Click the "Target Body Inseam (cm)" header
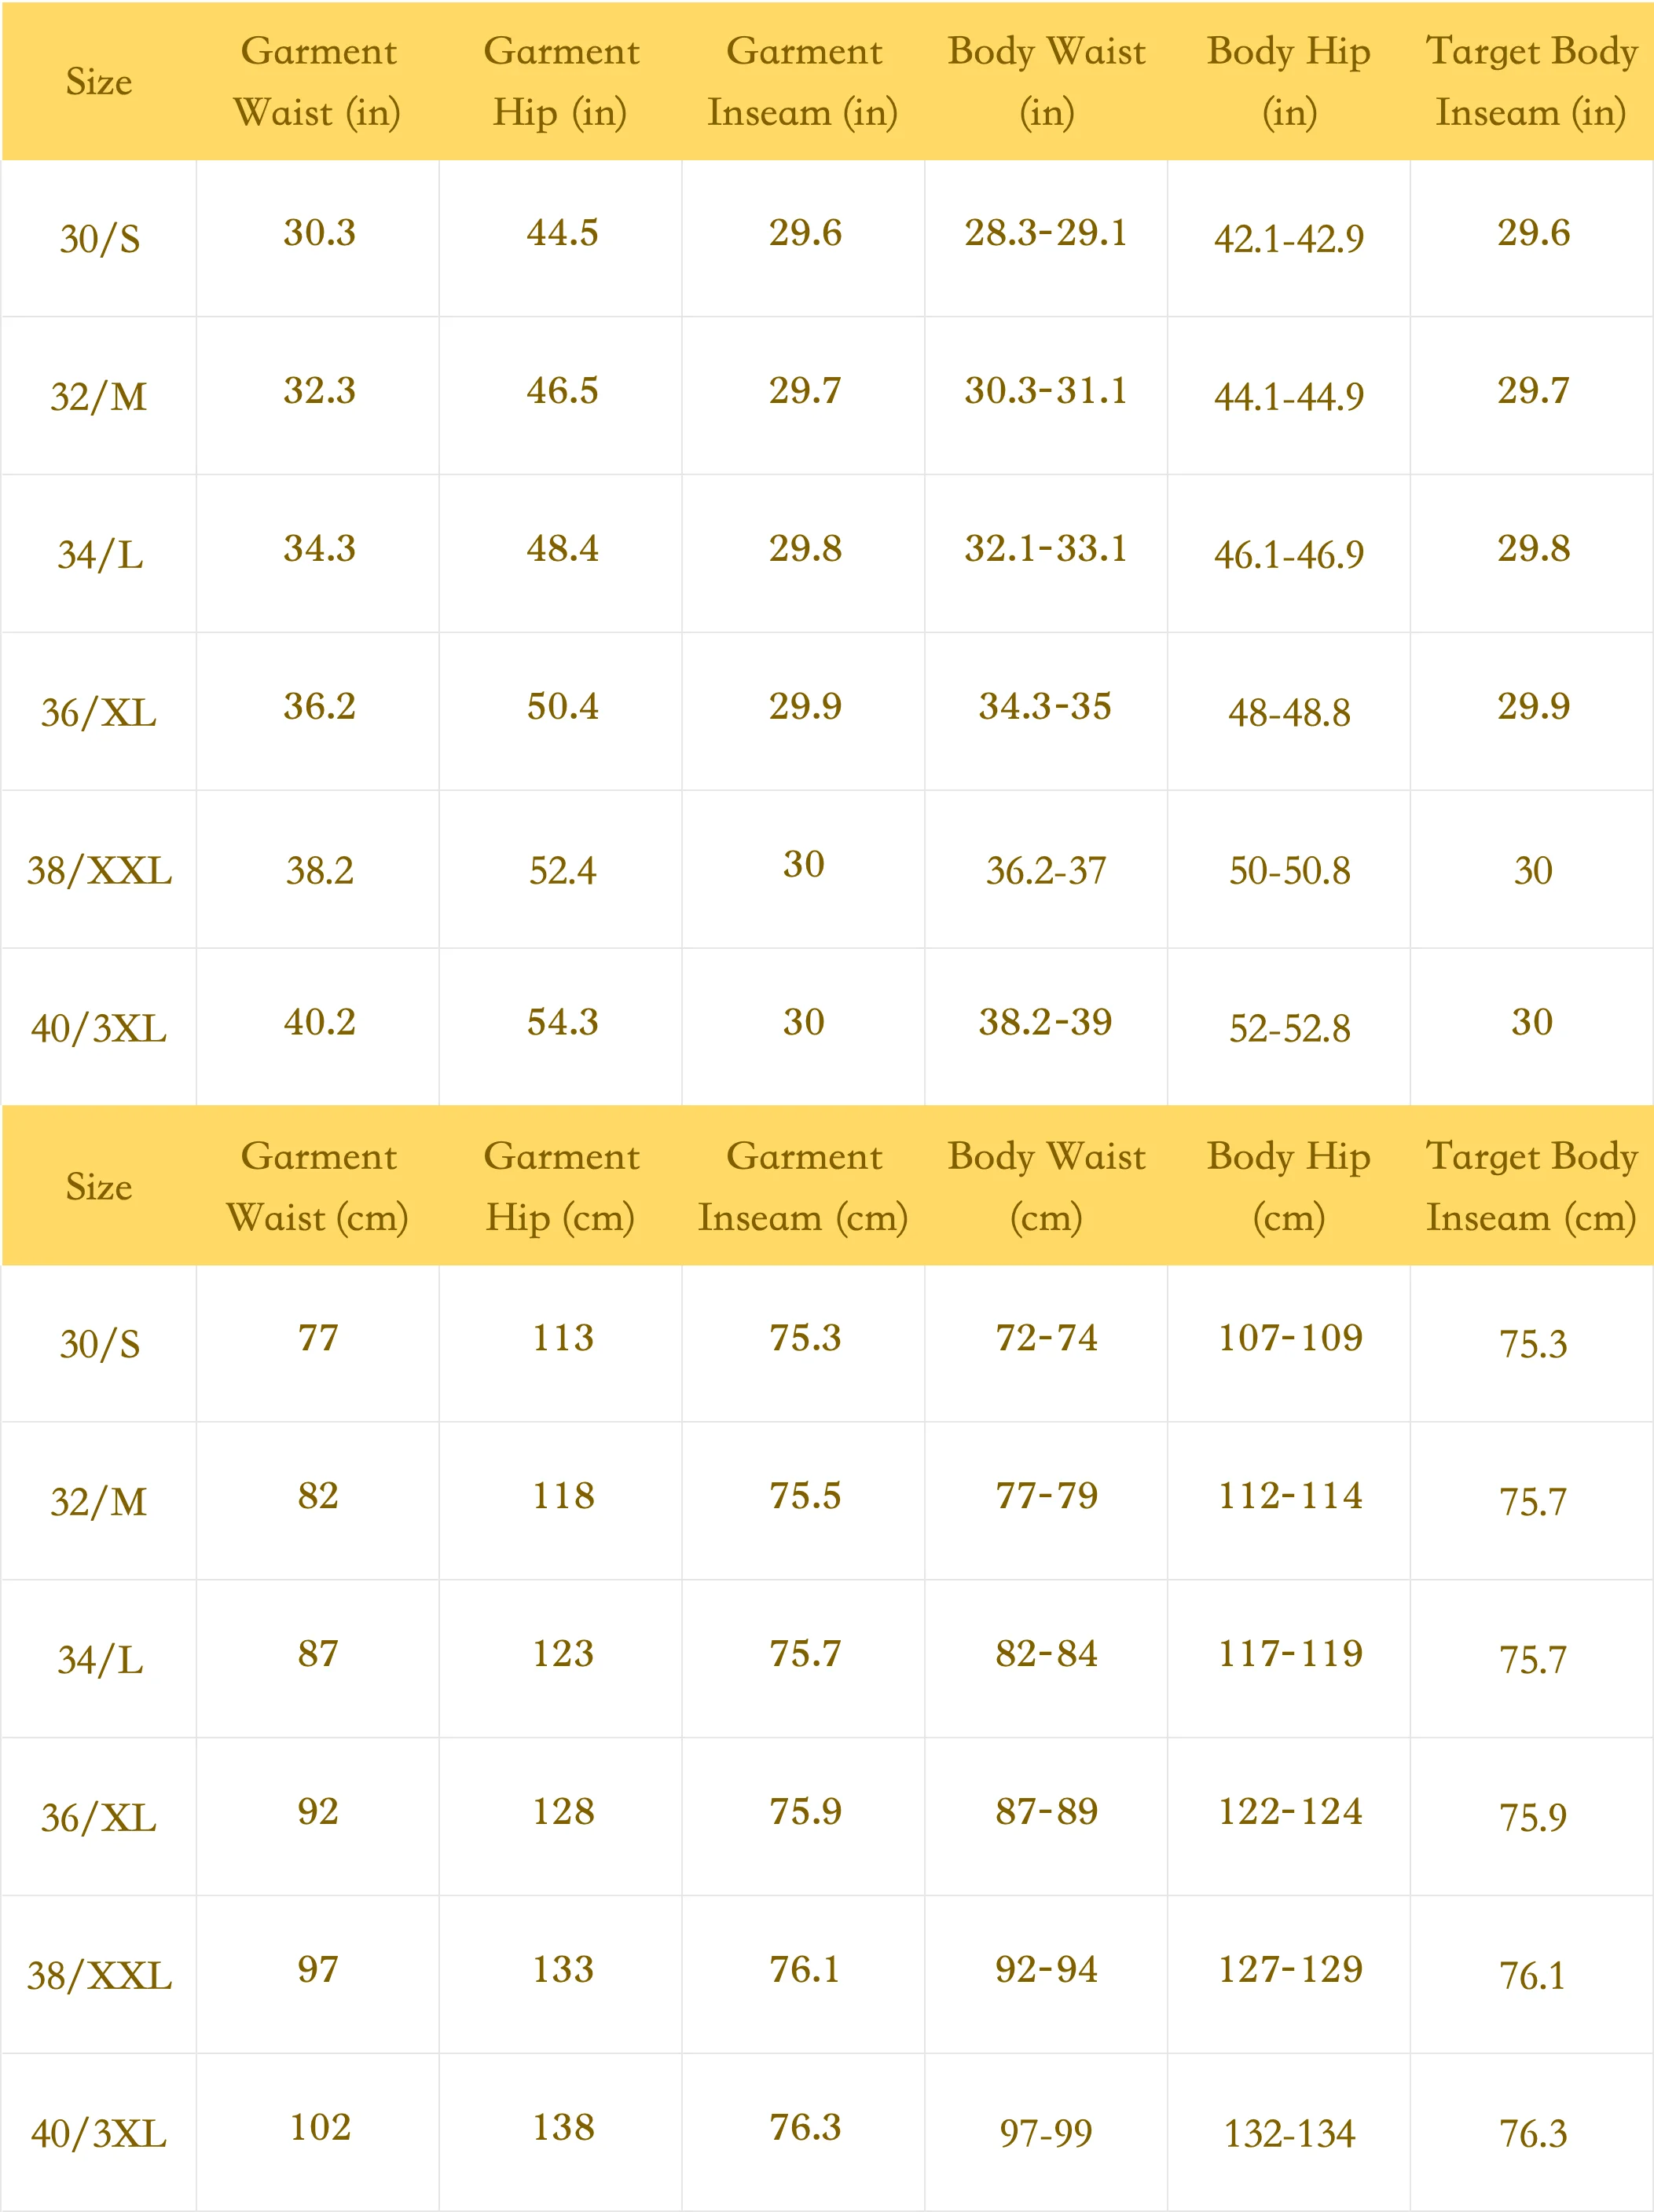Image resolution: width=1654 pixels, height=2212 pixels. point(1531,1187)
